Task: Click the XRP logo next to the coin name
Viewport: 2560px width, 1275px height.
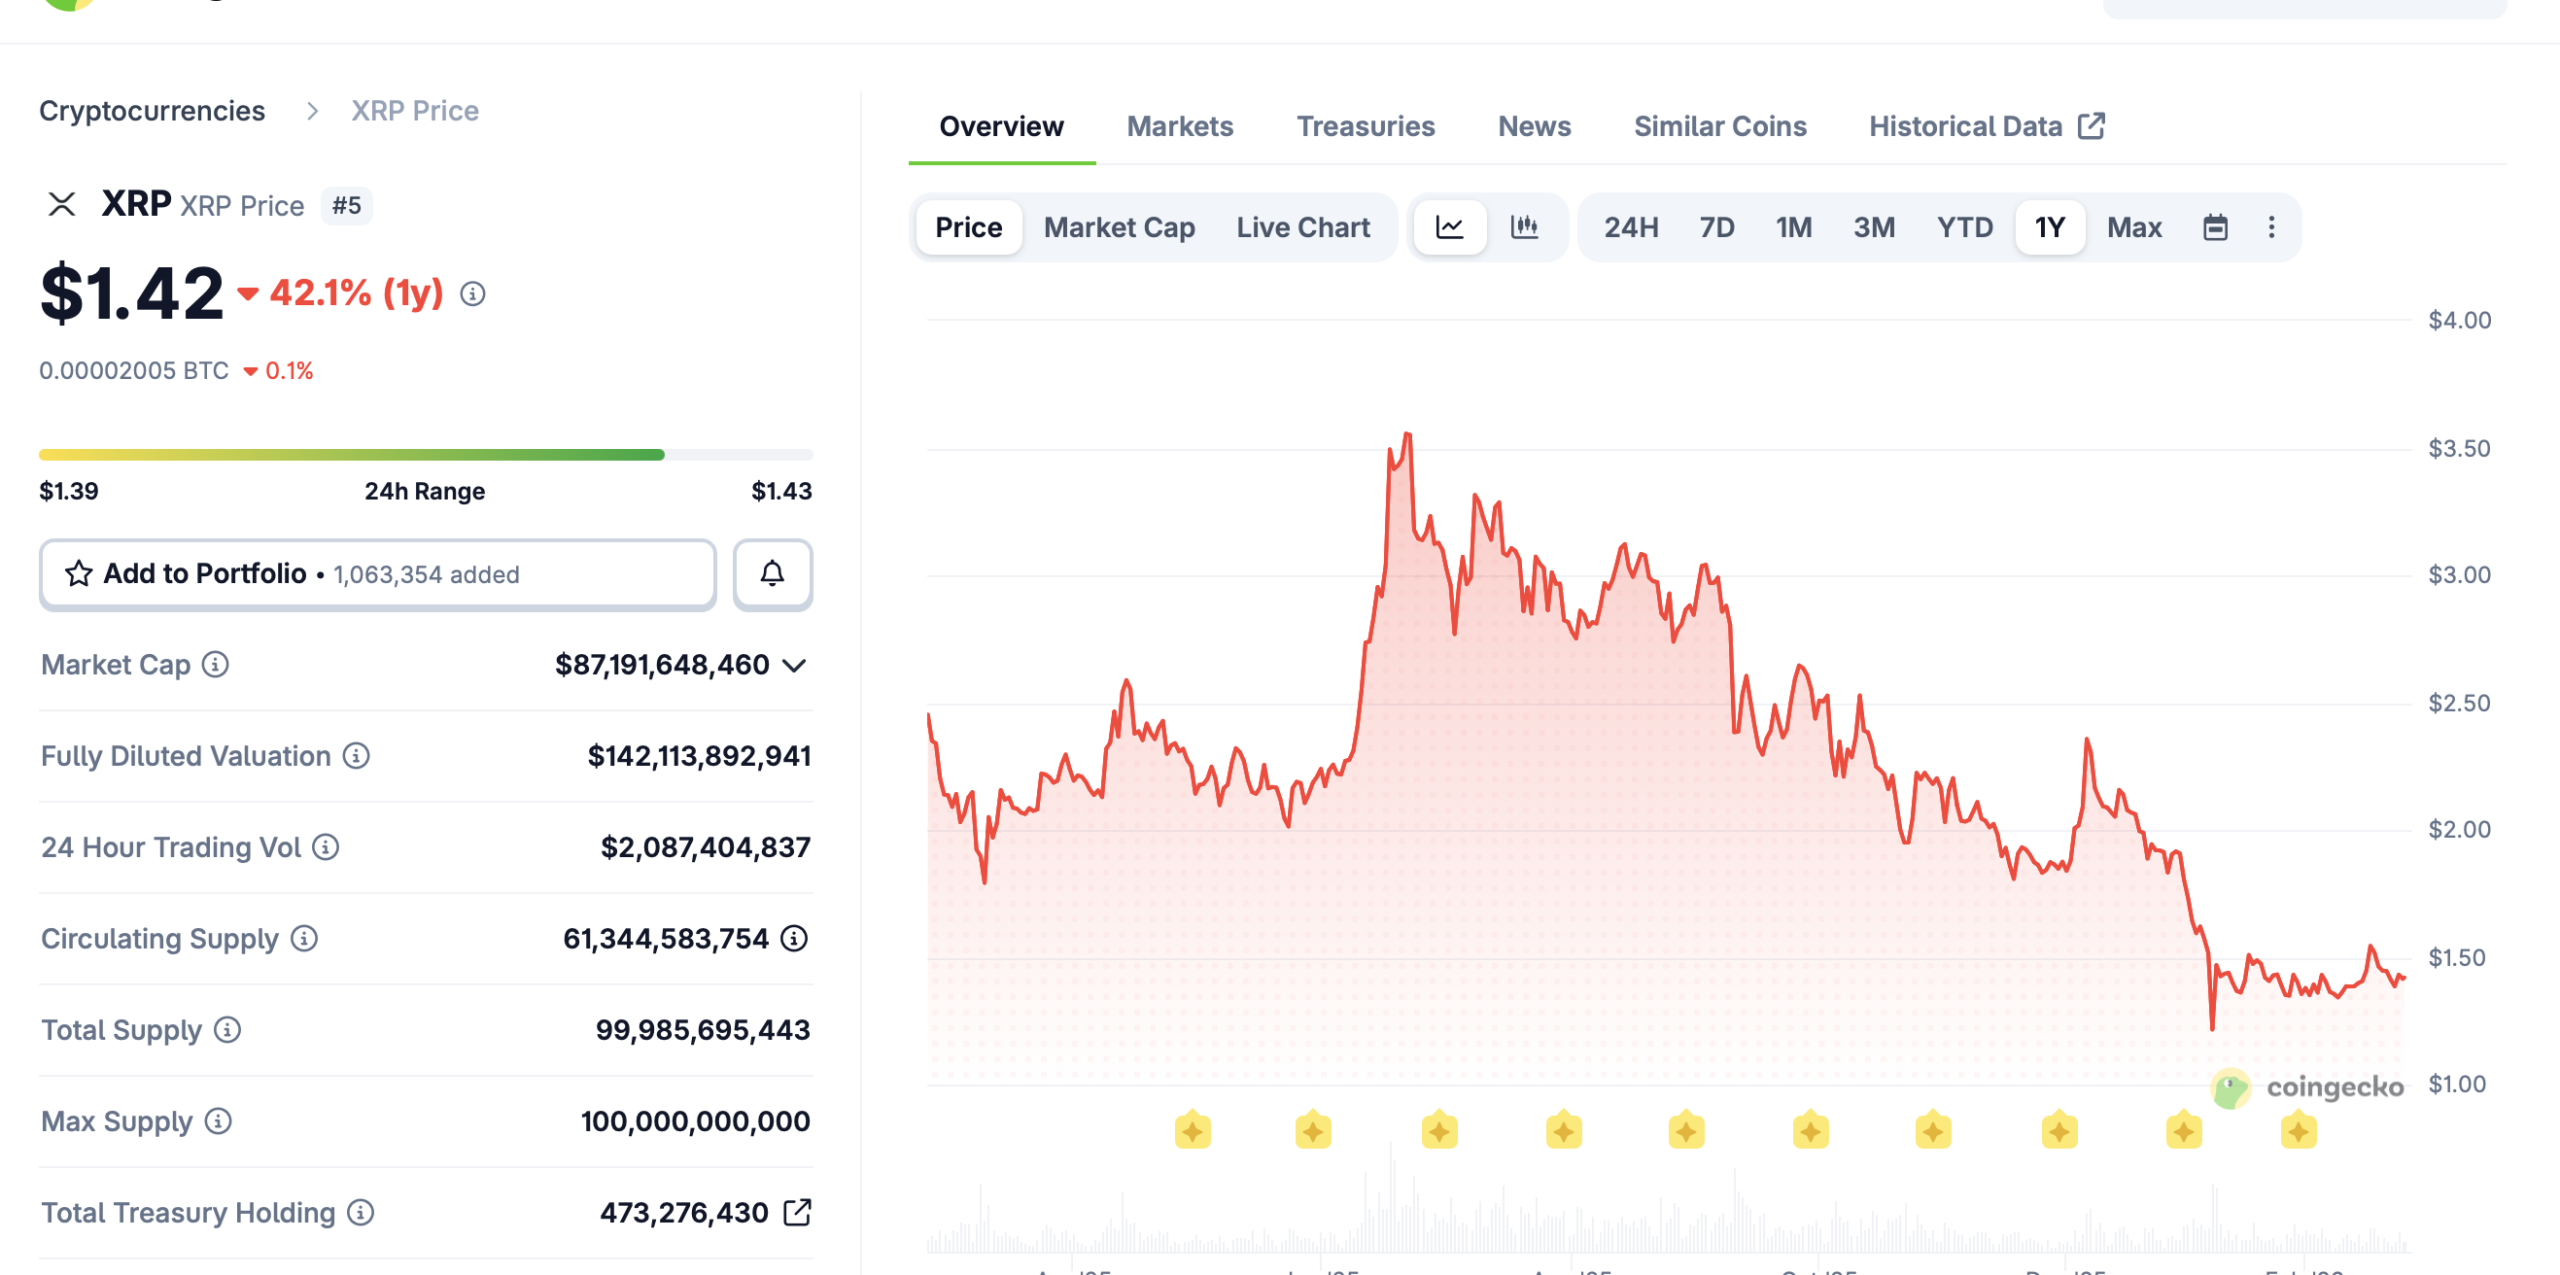Action: pyautogui.click(x=62, y=204)
